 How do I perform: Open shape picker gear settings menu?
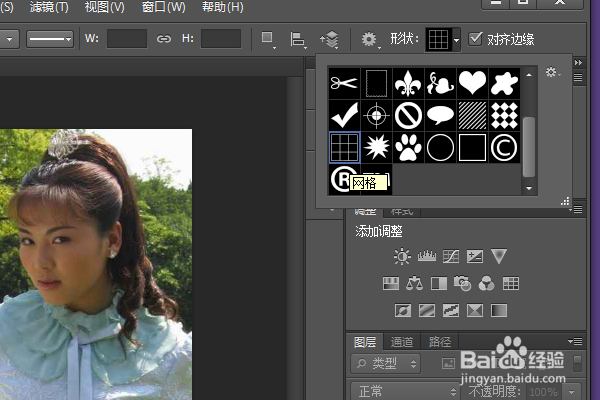pyautogui.click(x=553, y=72)
